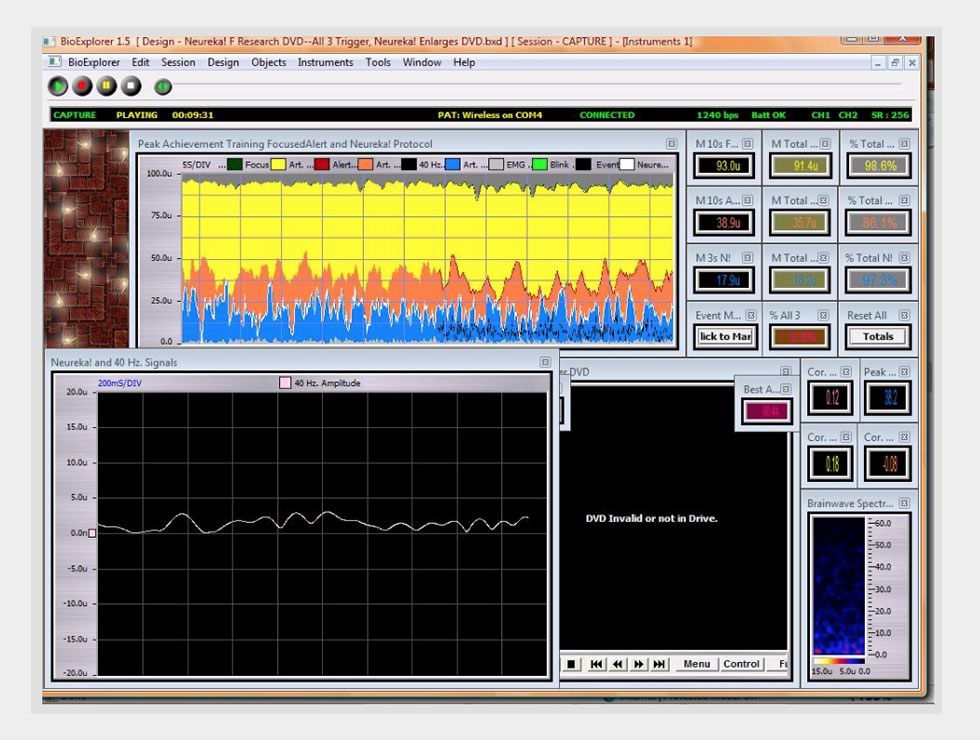Rewind the DVD playback
The image size is (980, 740).
click(617, 664)
